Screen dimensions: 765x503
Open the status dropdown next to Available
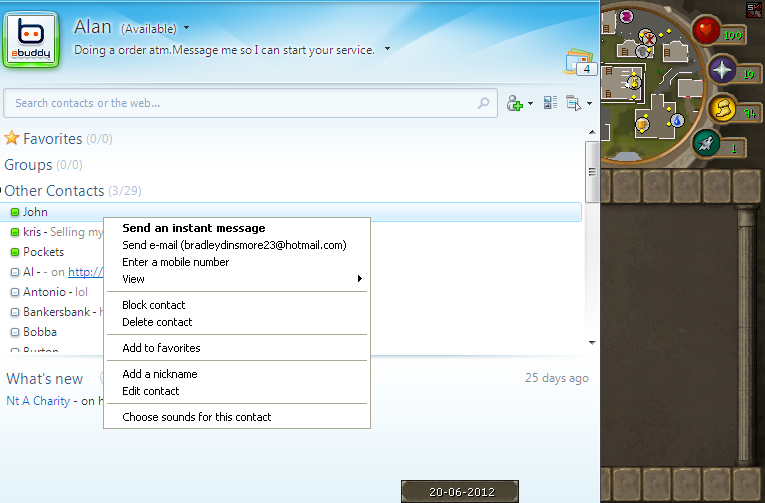(x=186, y=28)
